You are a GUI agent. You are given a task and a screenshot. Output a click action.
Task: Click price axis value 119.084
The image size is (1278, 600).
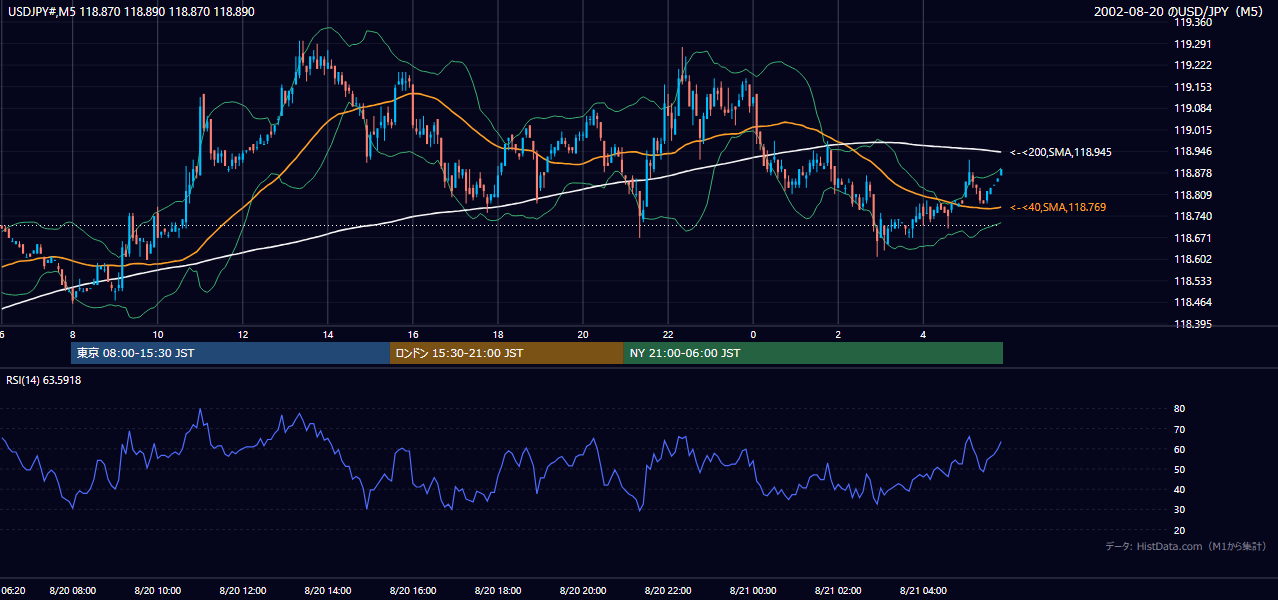1195,108
